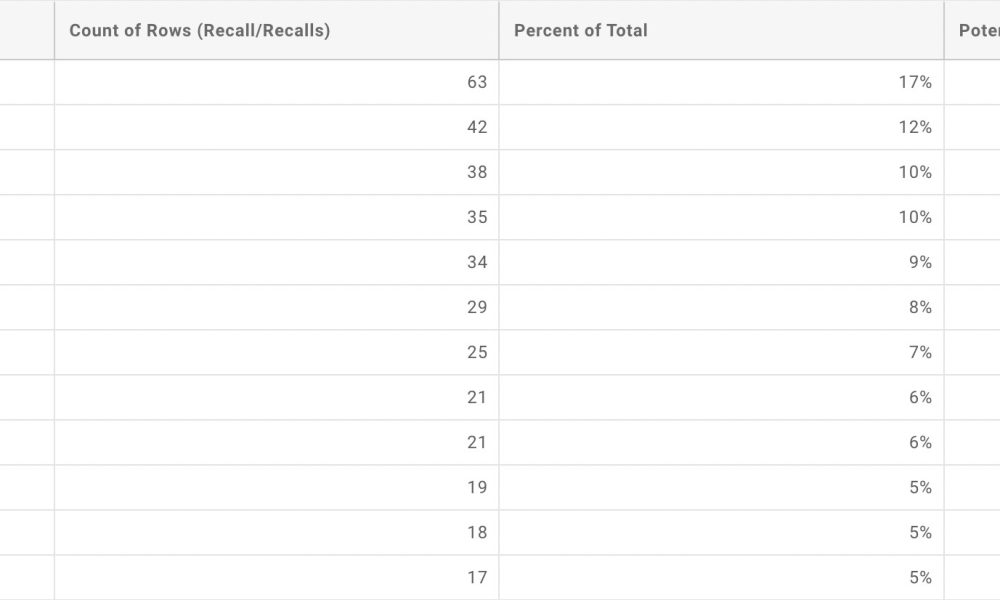Sort by Count of Rows (Recall/Recalls) header

[x=276, y=31]
